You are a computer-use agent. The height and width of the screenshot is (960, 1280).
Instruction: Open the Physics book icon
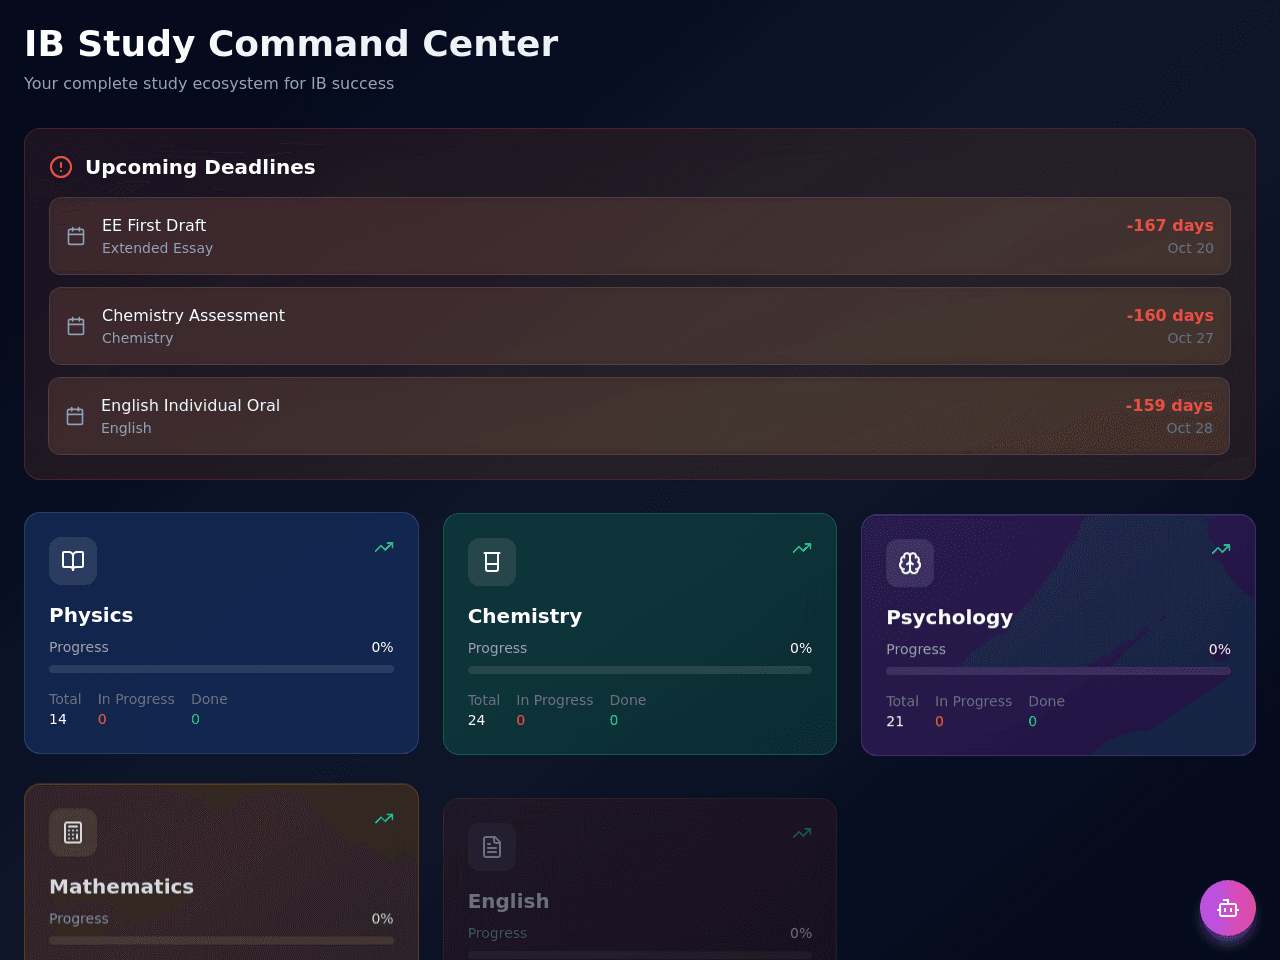pyautogui.click(x=73, y=561)
